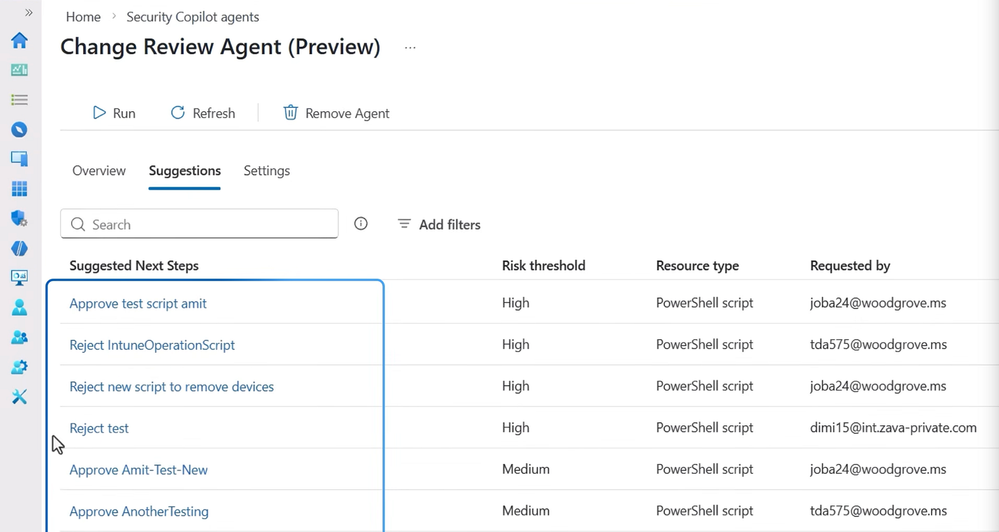Open Troubleshooting wrench icon in sidebar
The width and height of the screenshot is (999, 532).
(x=19, y=397)
